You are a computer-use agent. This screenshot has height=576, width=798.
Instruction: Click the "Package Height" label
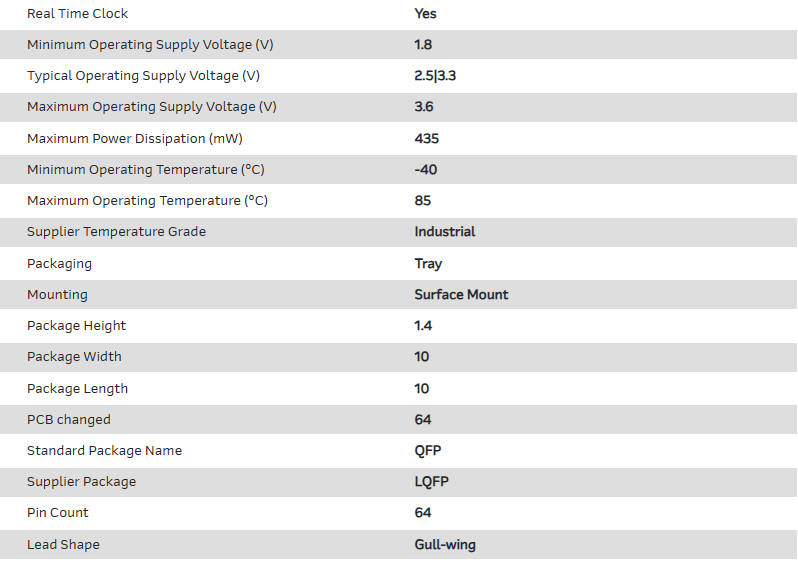pyautogui.click(x=77, y=326)
